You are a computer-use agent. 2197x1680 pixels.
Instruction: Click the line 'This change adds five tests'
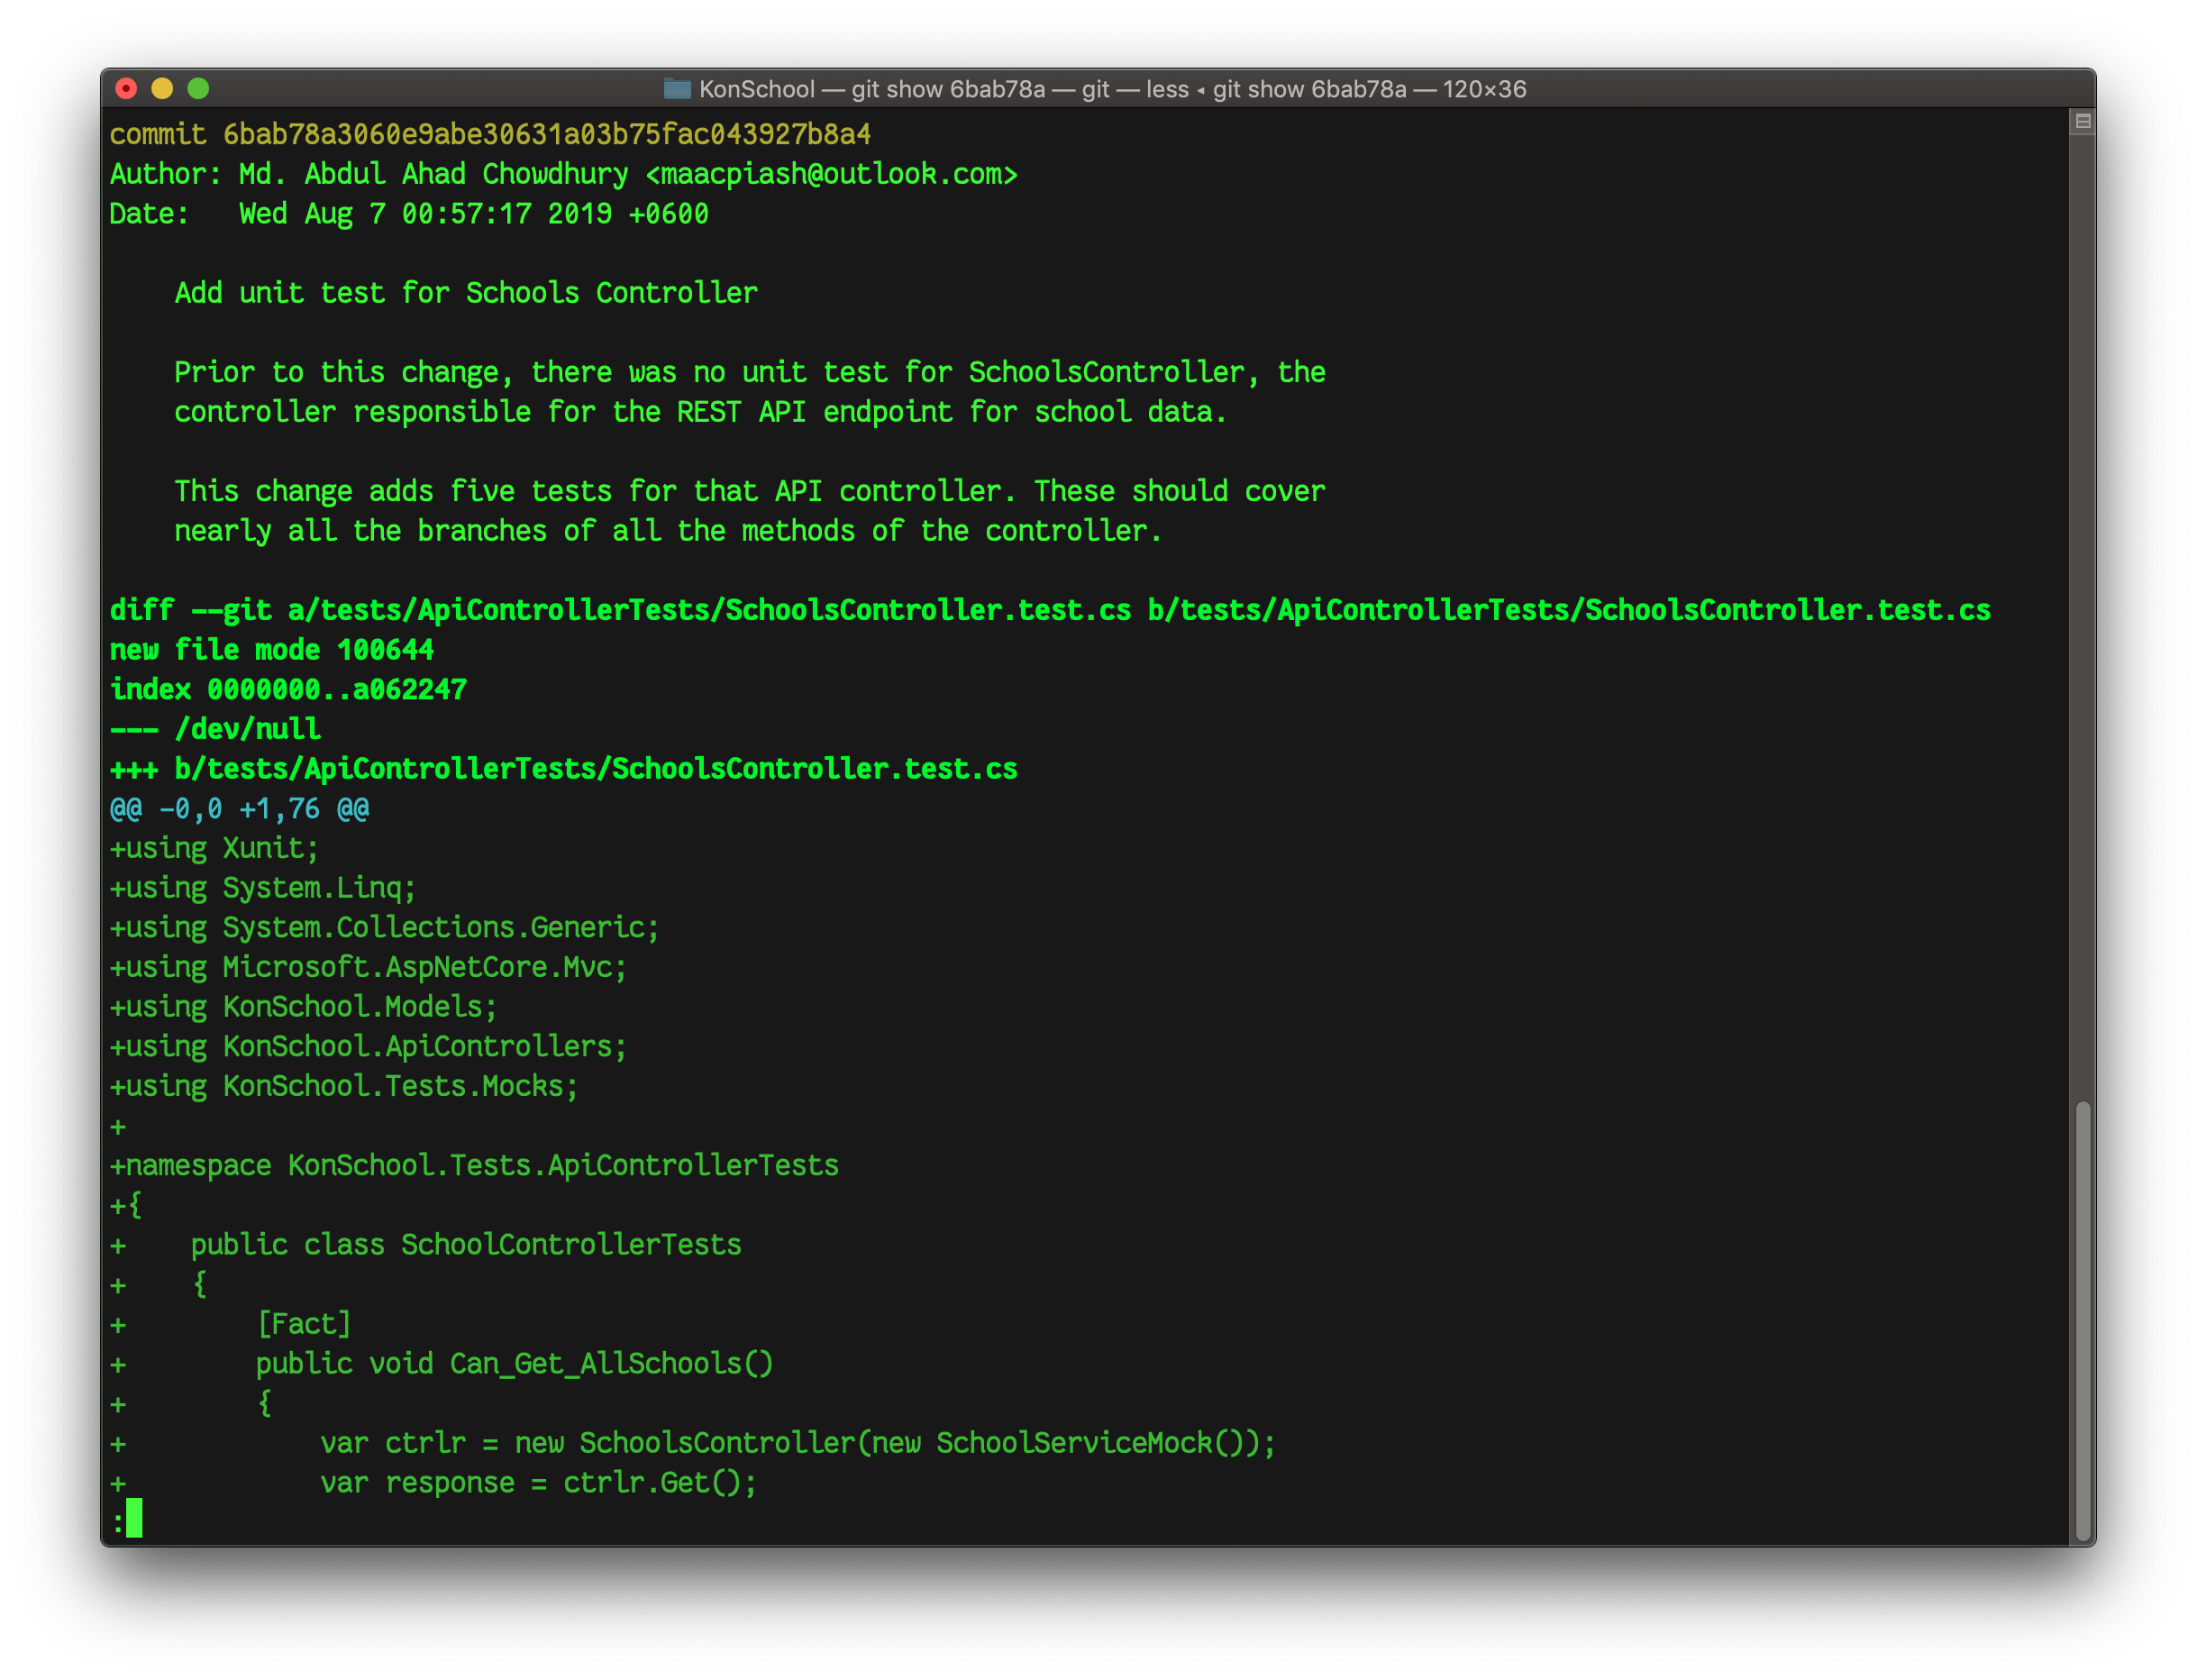tap(750, 491)
